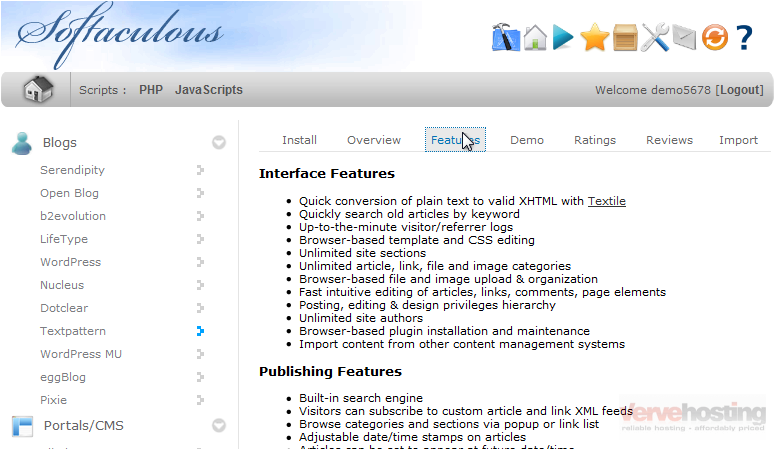
Task: Click the arrow icon beside Nucleus
Action: tap(200, 285)
